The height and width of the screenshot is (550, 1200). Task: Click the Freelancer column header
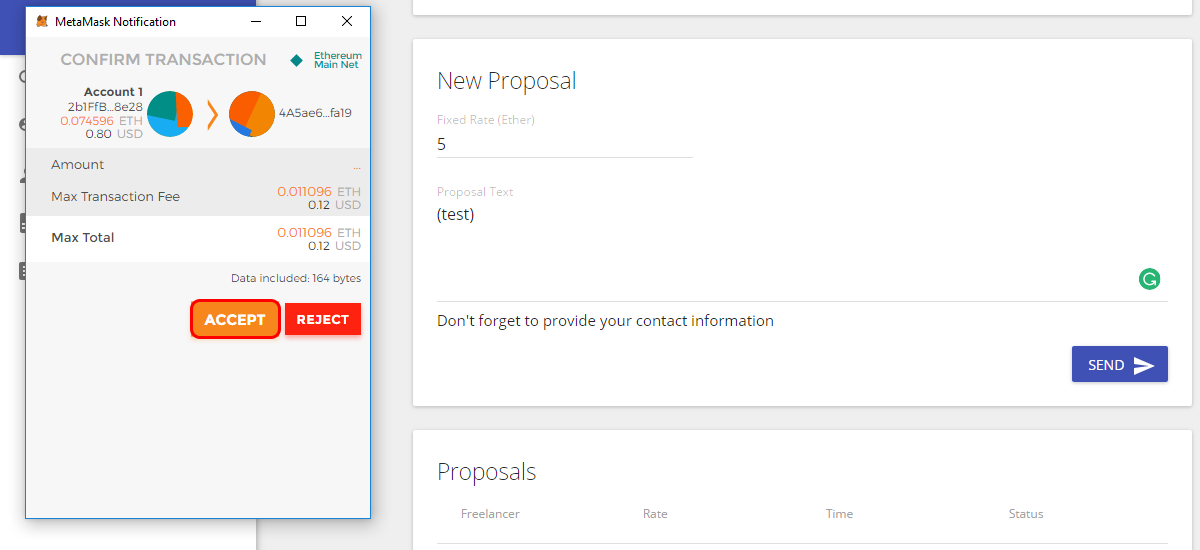coord(490,514)
